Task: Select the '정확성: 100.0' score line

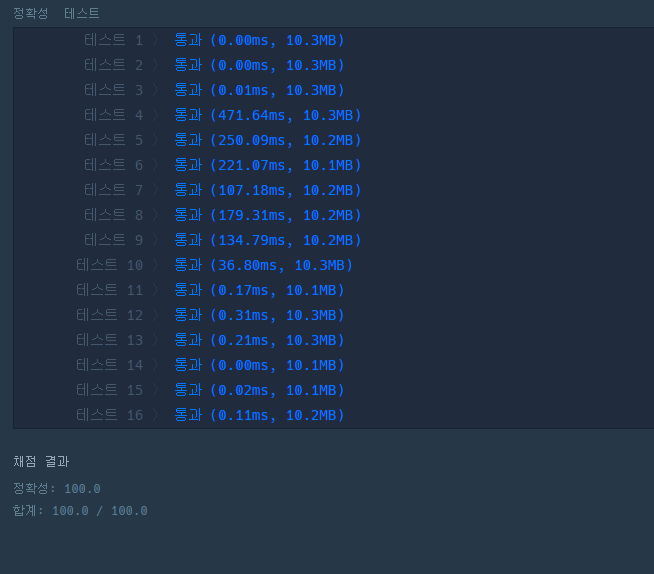Action: 57,488
